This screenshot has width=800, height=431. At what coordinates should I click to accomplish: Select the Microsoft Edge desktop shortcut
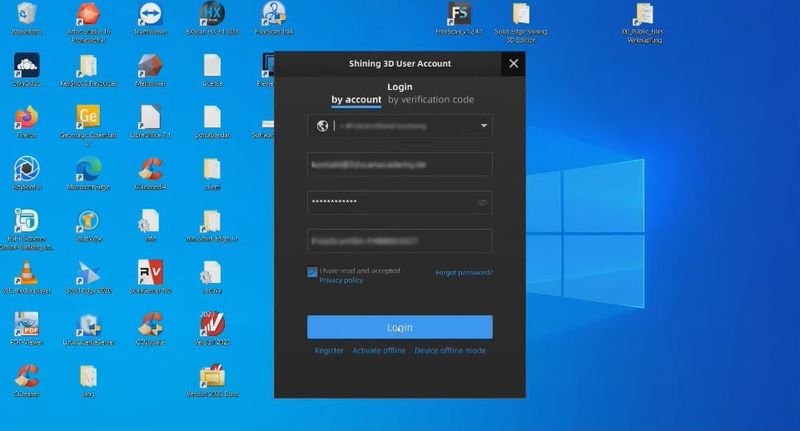click(86, 169)
